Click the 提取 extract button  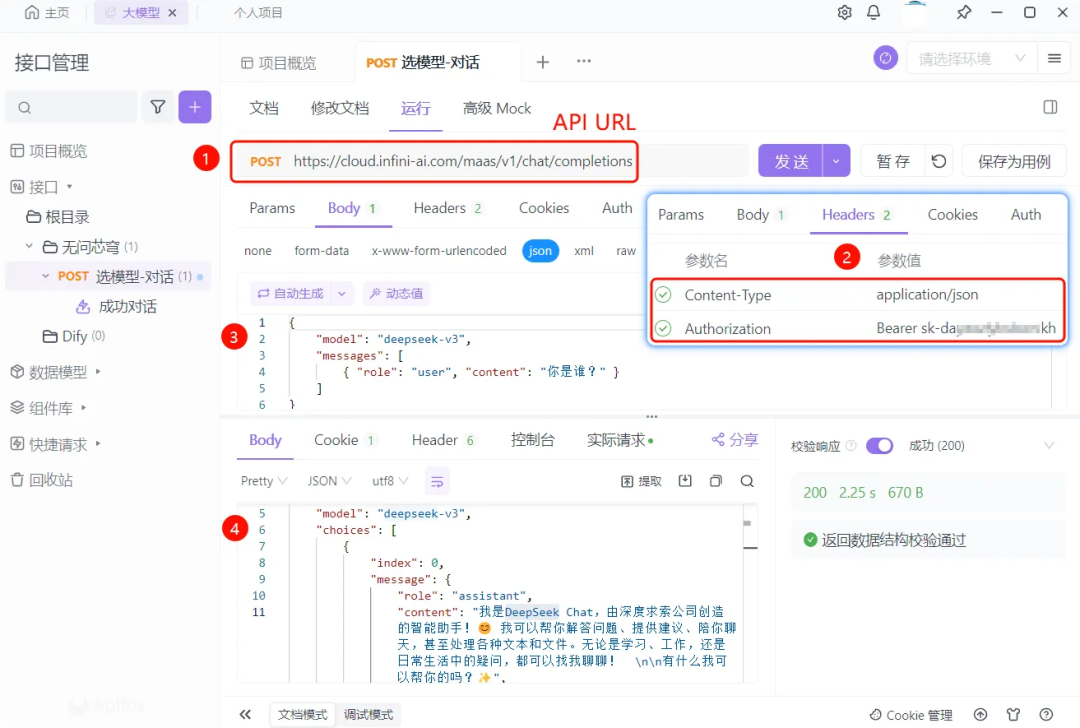641,481
